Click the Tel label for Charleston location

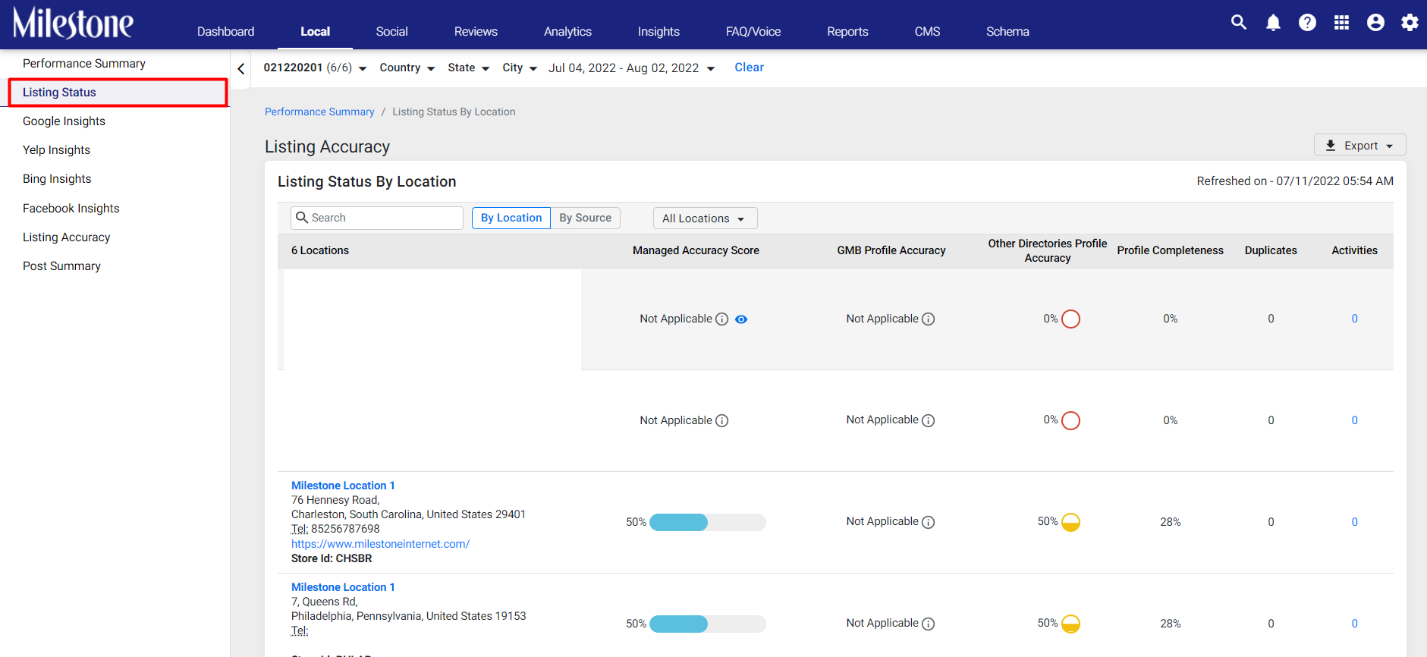299,530
